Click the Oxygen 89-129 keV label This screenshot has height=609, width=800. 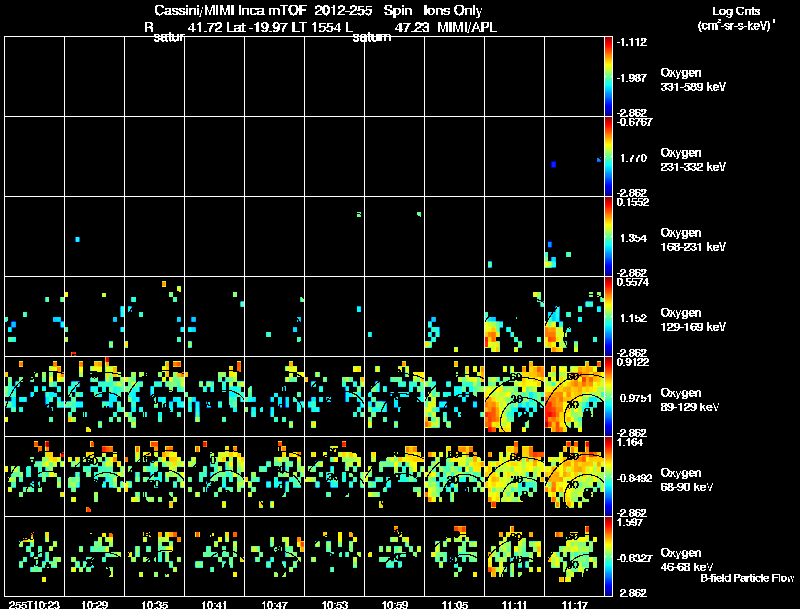[690, 400]
